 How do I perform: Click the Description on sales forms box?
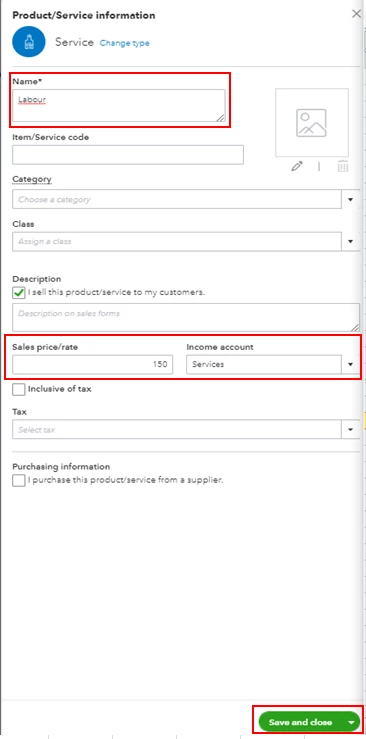[x=186, y=317]
